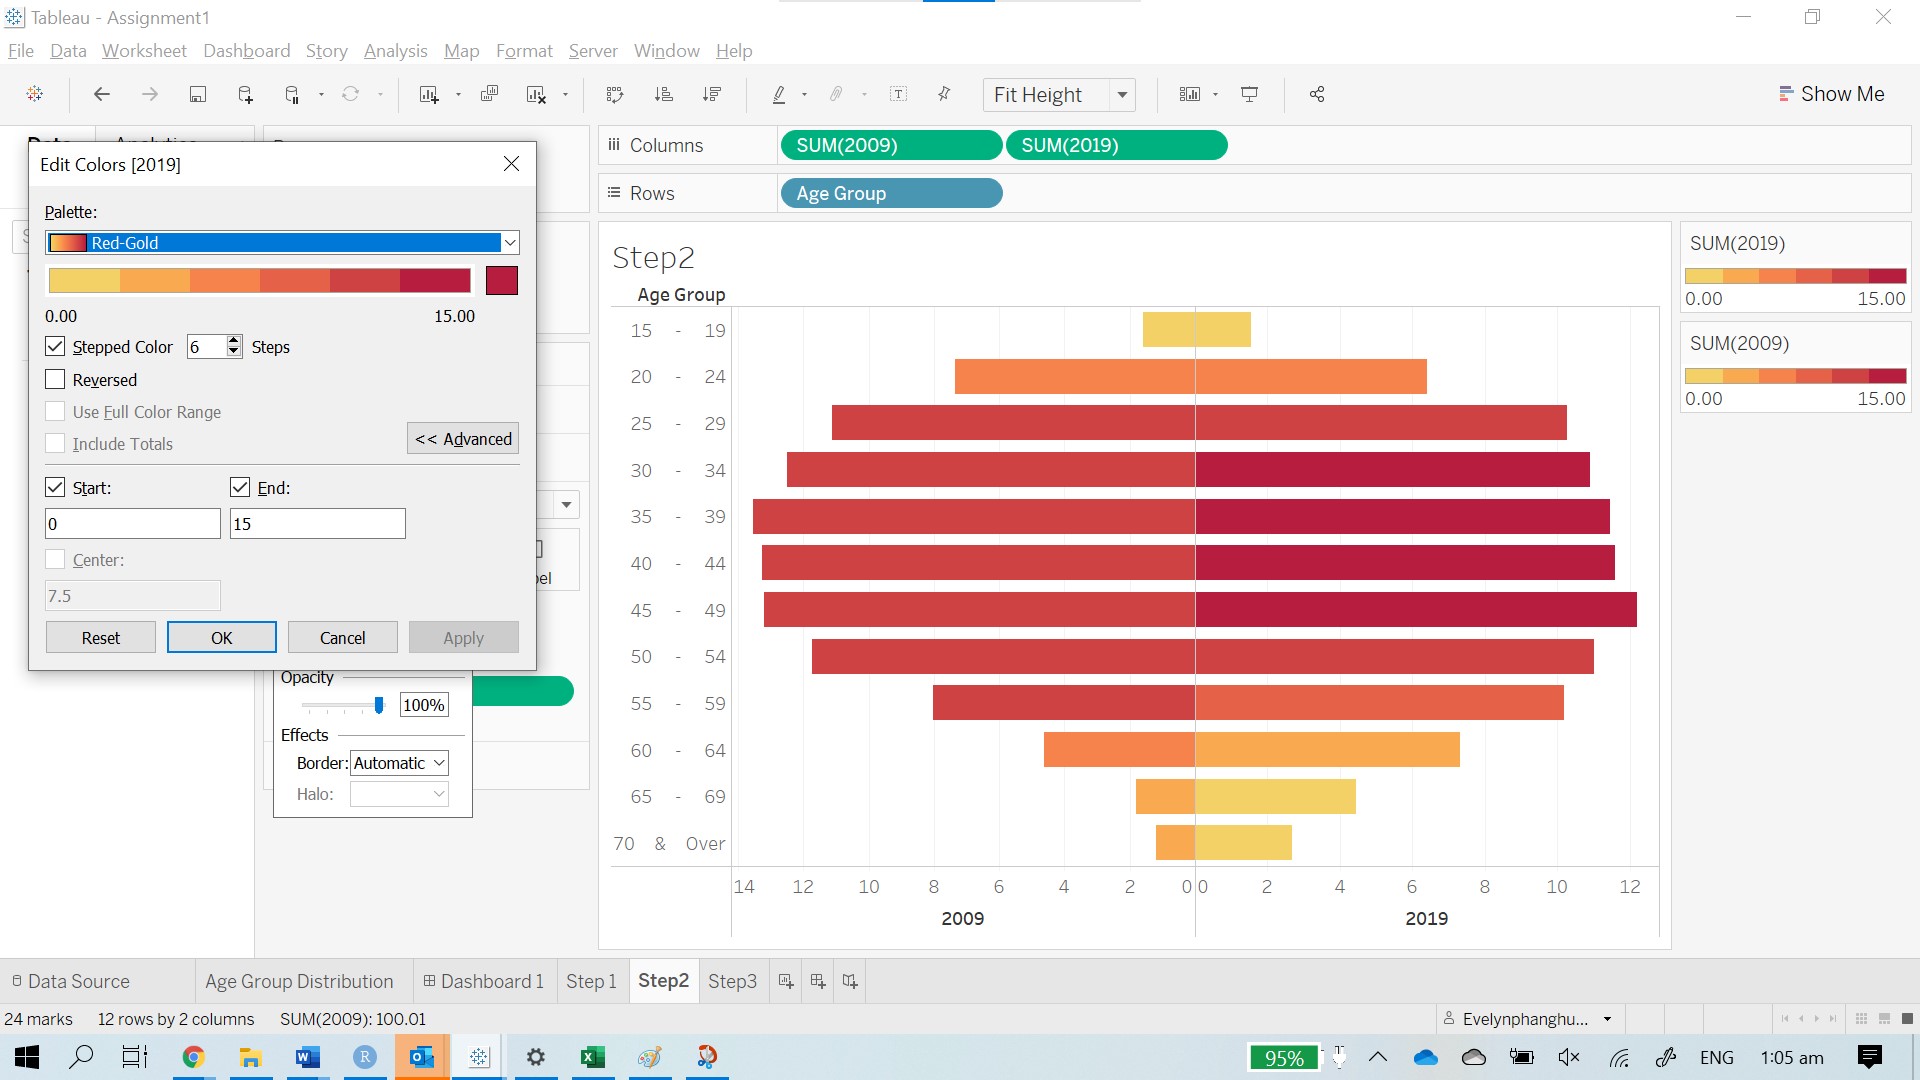Switch to the Step3 sheet tab

pyautogui.click(x=732, y=981)
